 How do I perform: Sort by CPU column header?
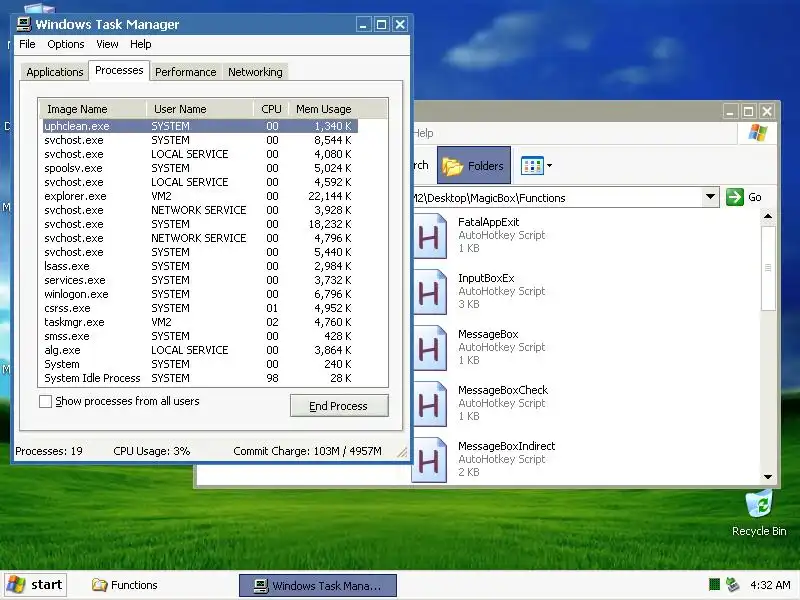pos(271,109)
